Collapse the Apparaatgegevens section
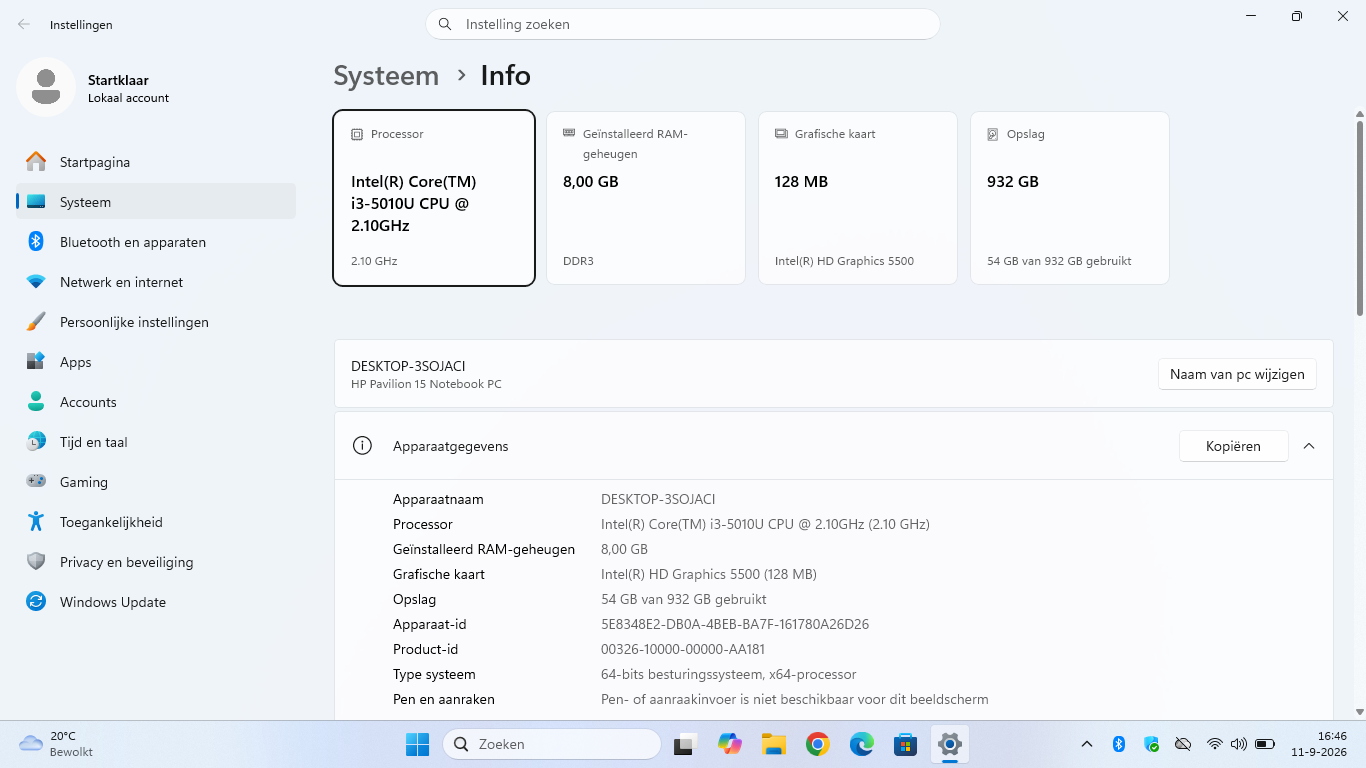This screenshot has height=768, width=1366. pyautogui.click(x=1309, y=446)
